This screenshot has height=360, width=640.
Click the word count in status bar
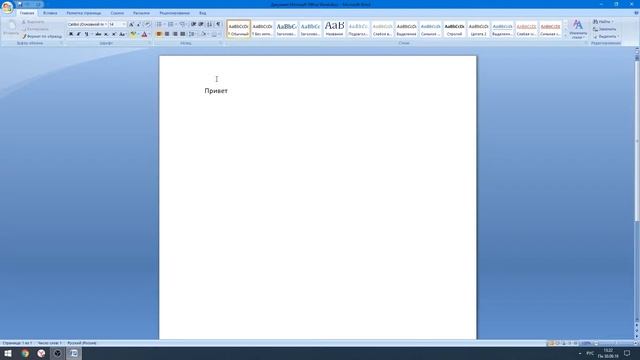pos(49,343)
